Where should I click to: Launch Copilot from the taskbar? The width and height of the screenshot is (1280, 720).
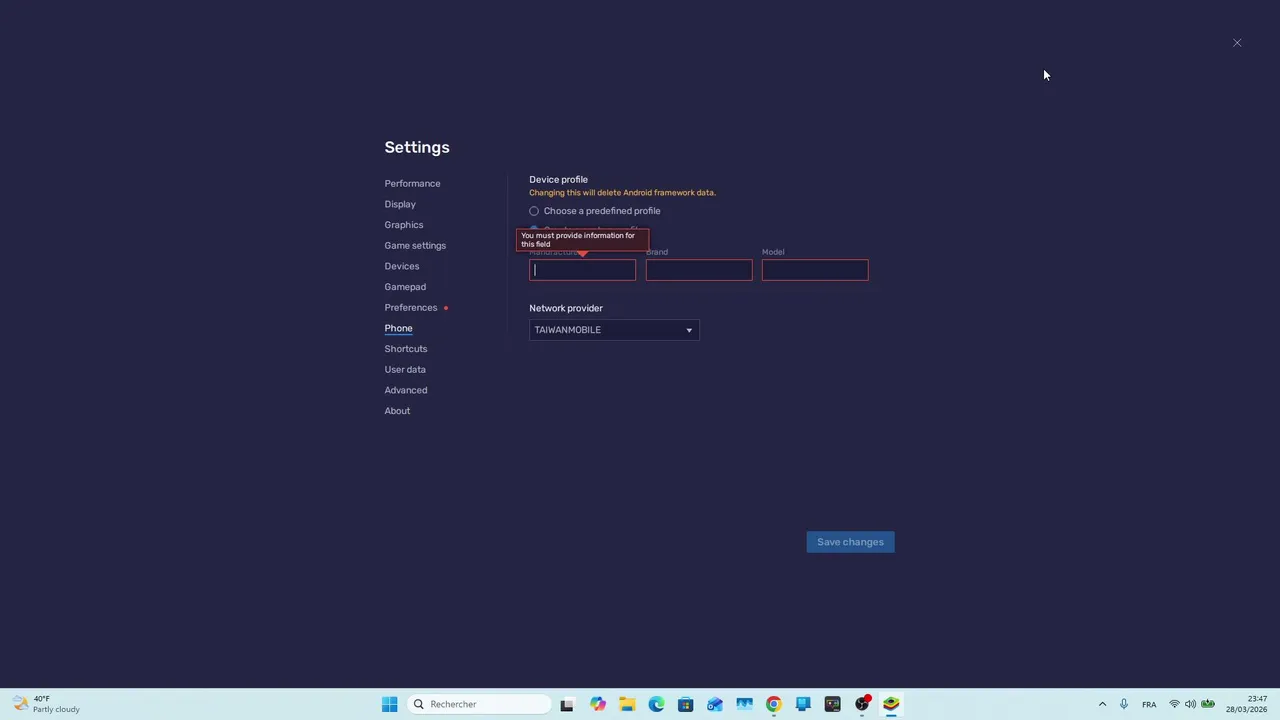click(x=598, y=704)
